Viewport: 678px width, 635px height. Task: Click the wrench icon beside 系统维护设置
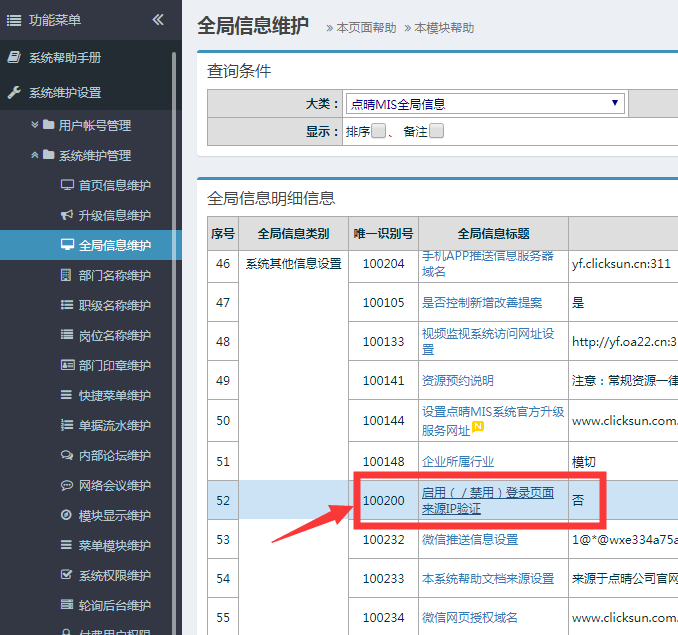14,93
